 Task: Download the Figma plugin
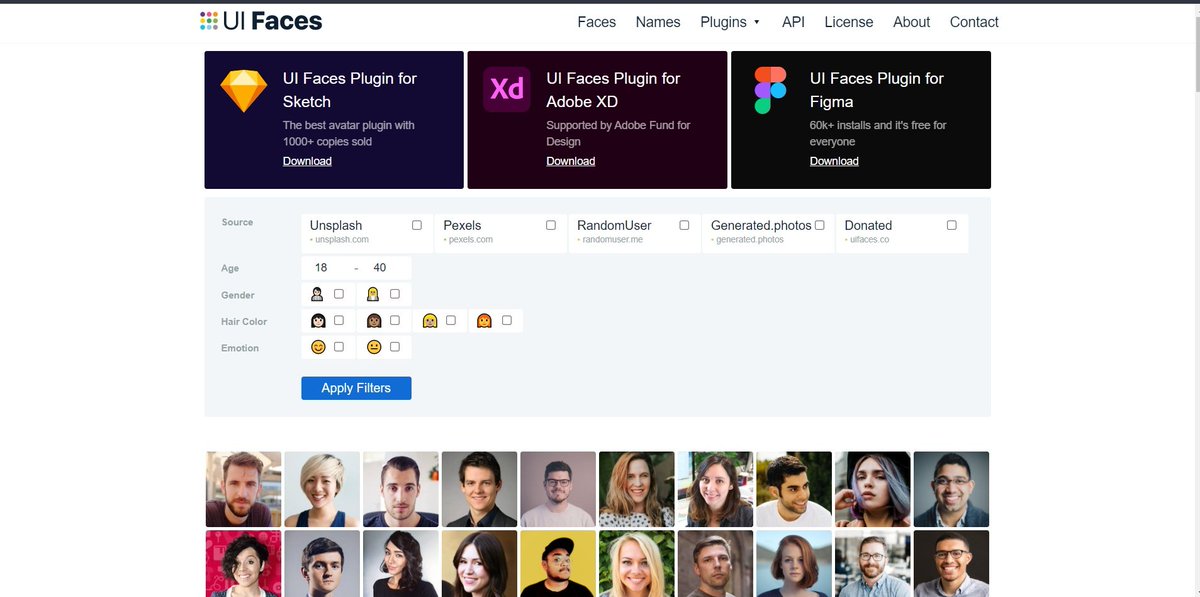click(x=834, y=161)
